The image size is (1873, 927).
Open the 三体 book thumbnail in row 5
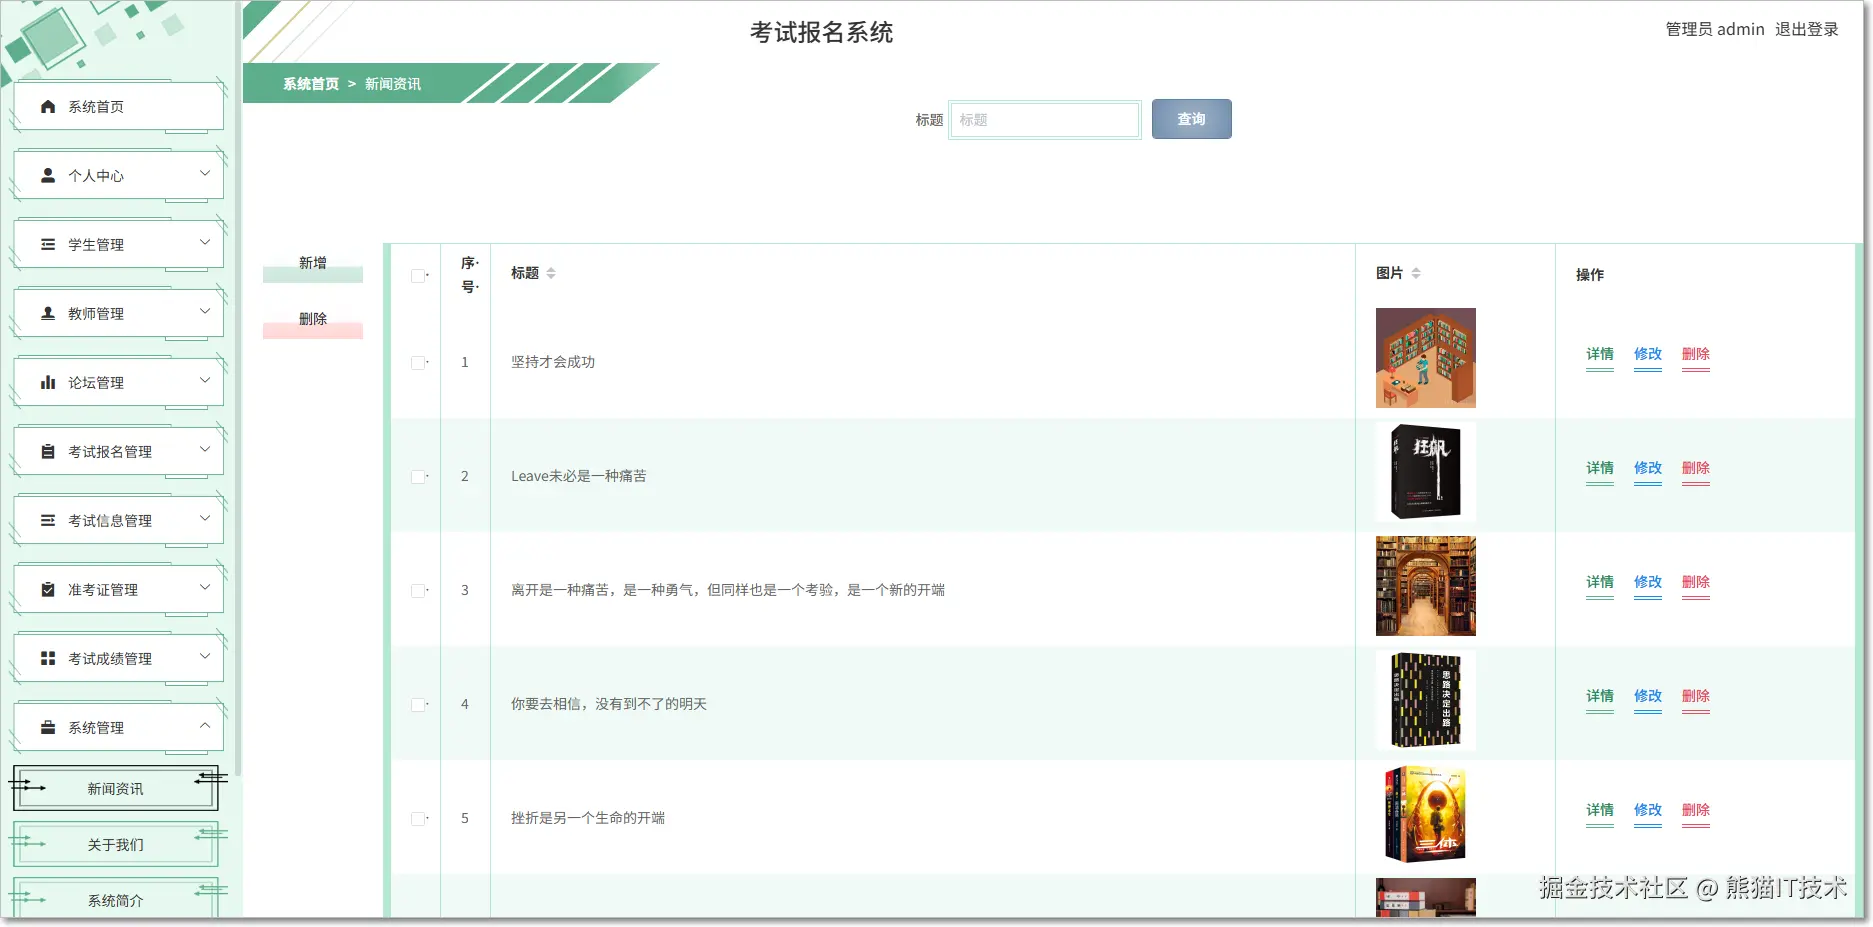coord(1426,814)
